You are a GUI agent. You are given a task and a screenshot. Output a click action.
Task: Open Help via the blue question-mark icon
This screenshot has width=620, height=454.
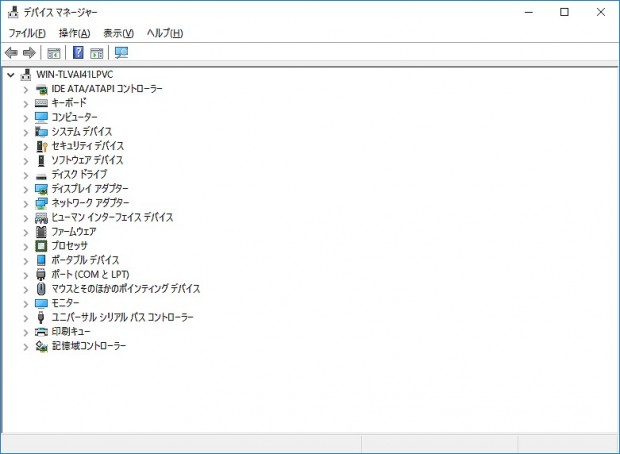[x=78, y=52]
